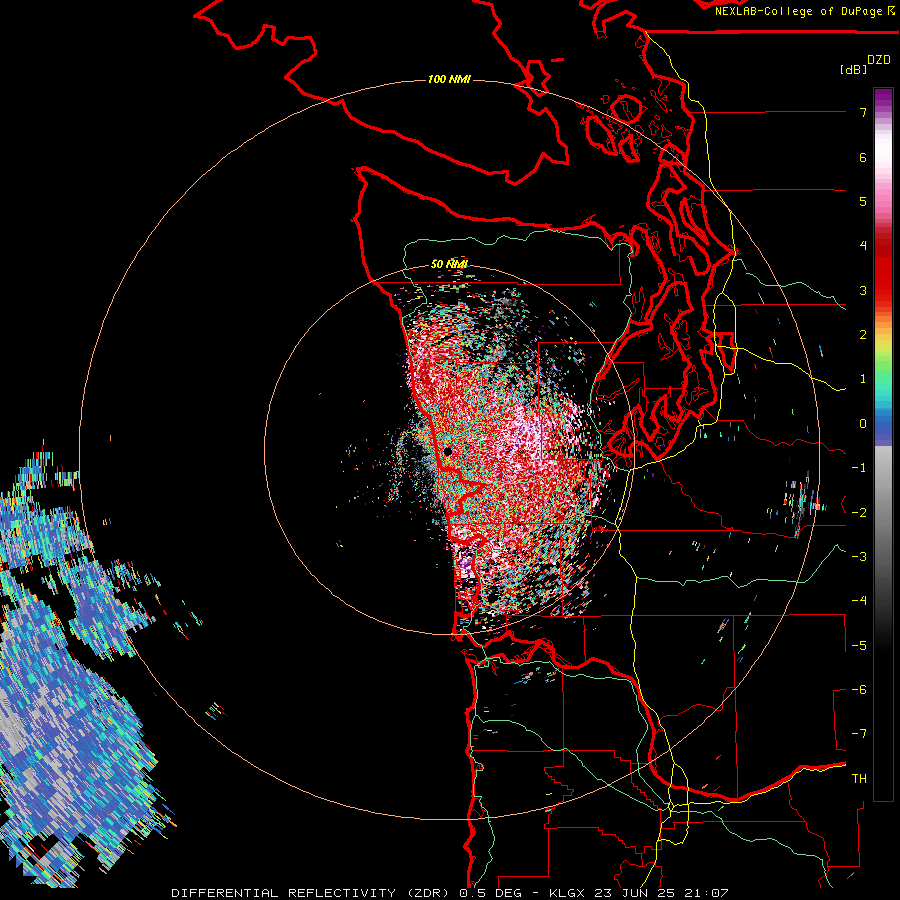Click the [dB] unit label
Screen dimensions: 900x900
coord(853,69)
